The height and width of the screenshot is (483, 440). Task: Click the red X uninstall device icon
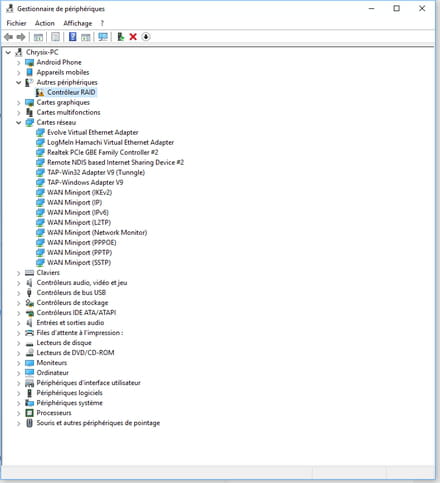[133, 37]
